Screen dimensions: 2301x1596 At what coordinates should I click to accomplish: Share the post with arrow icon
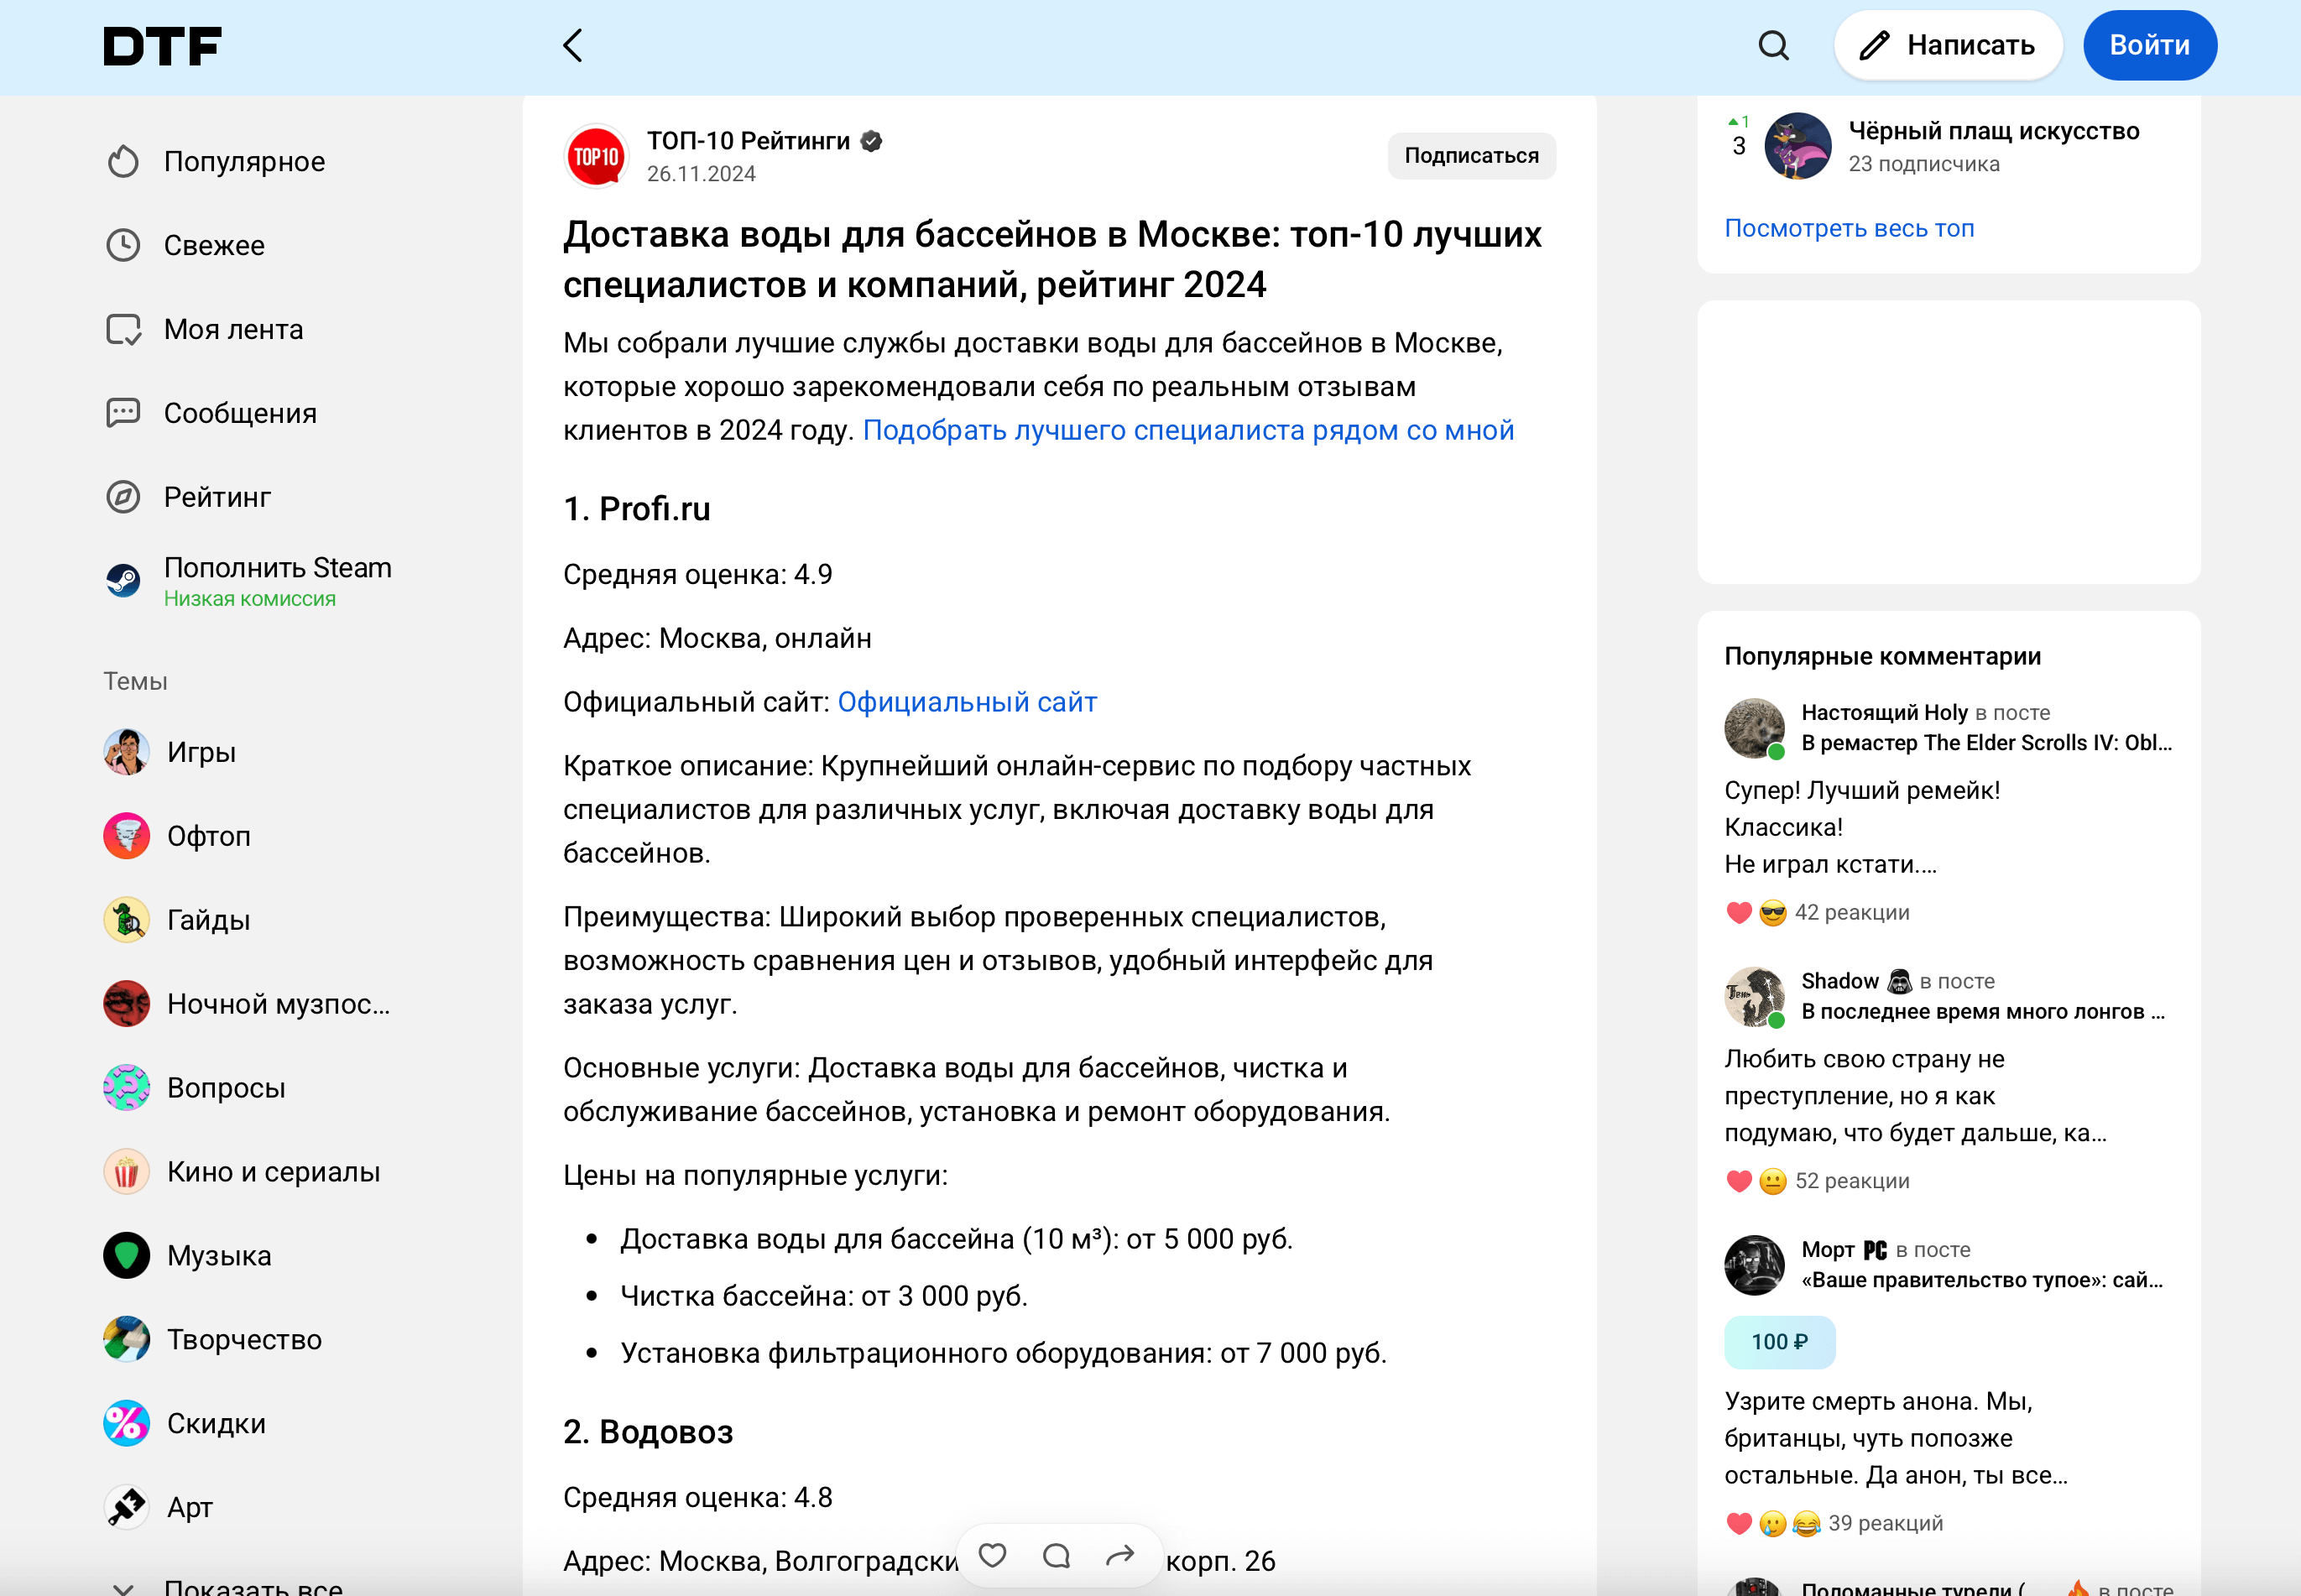[1120, 1555]
